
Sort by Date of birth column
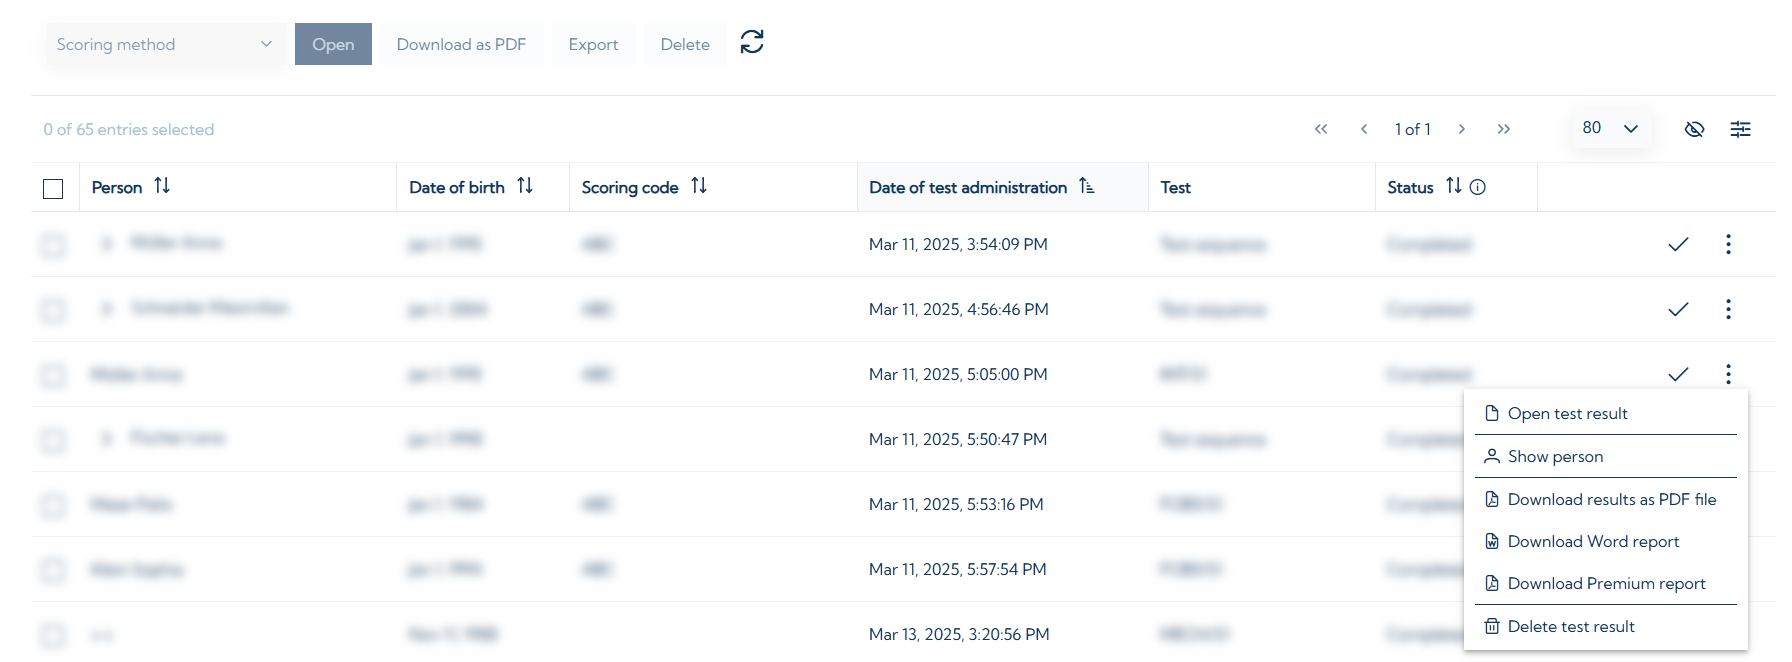525,186
